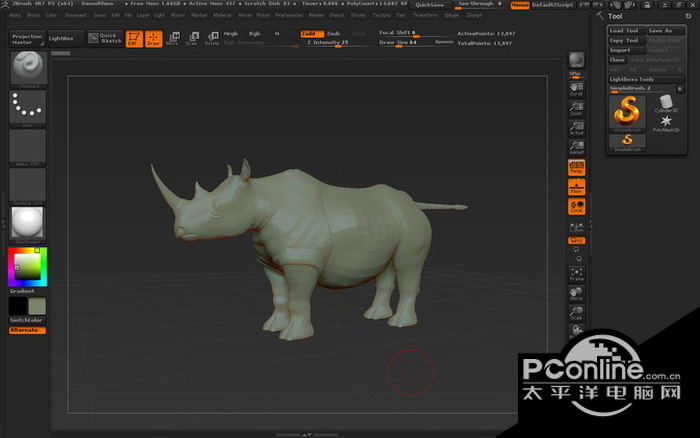The height and width of the screenshot is (438, 700).
Task: Pick the Cylinder3D tool thumbnail
Action: (x=666, y=104)
